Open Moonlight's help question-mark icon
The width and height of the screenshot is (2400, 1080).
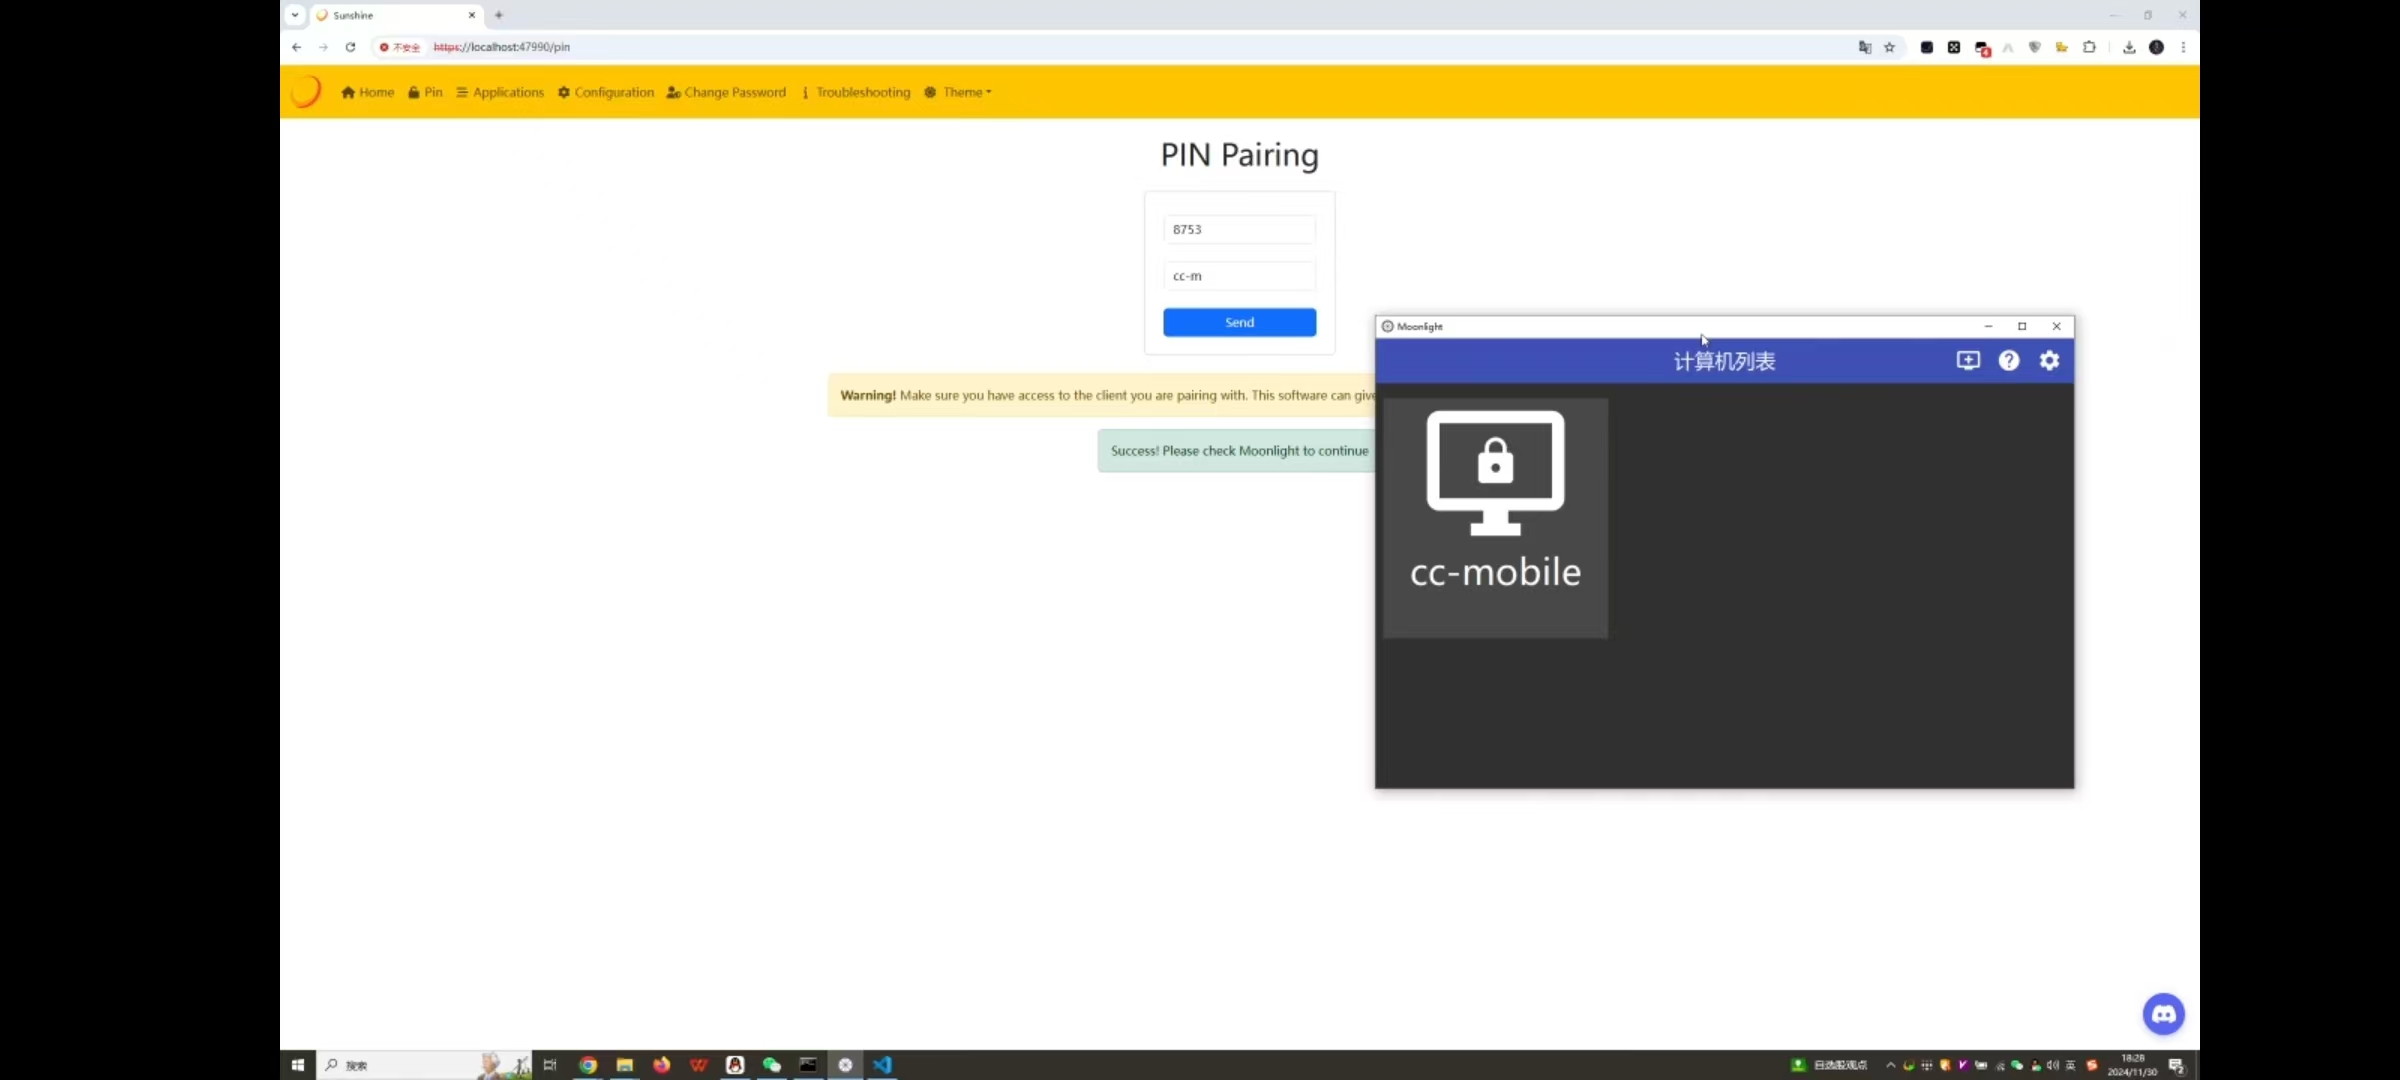[2008, 361]
